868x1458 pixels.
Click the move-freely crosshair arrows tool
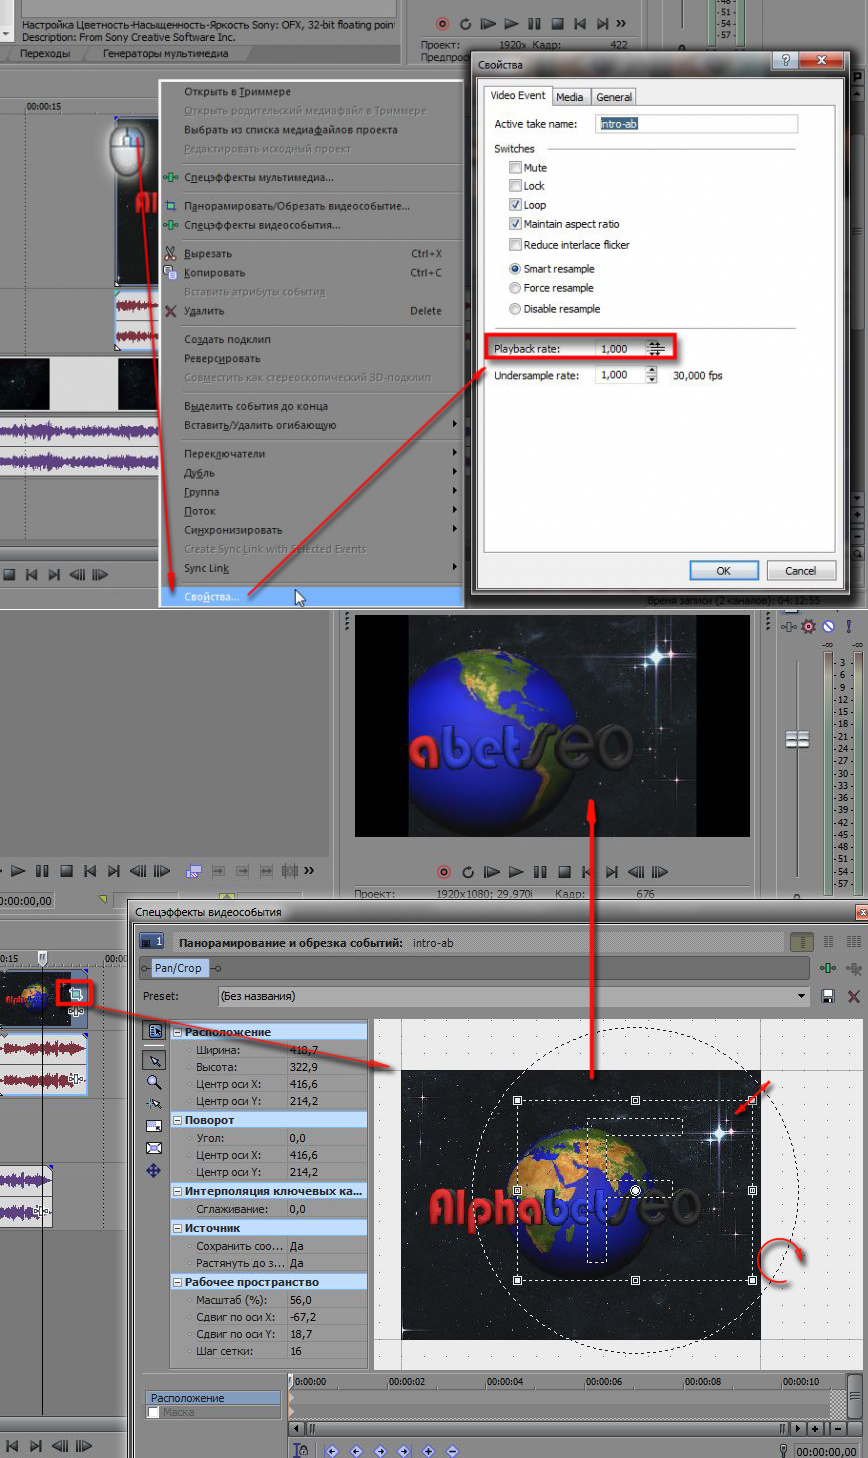[x=154, y=1170]
